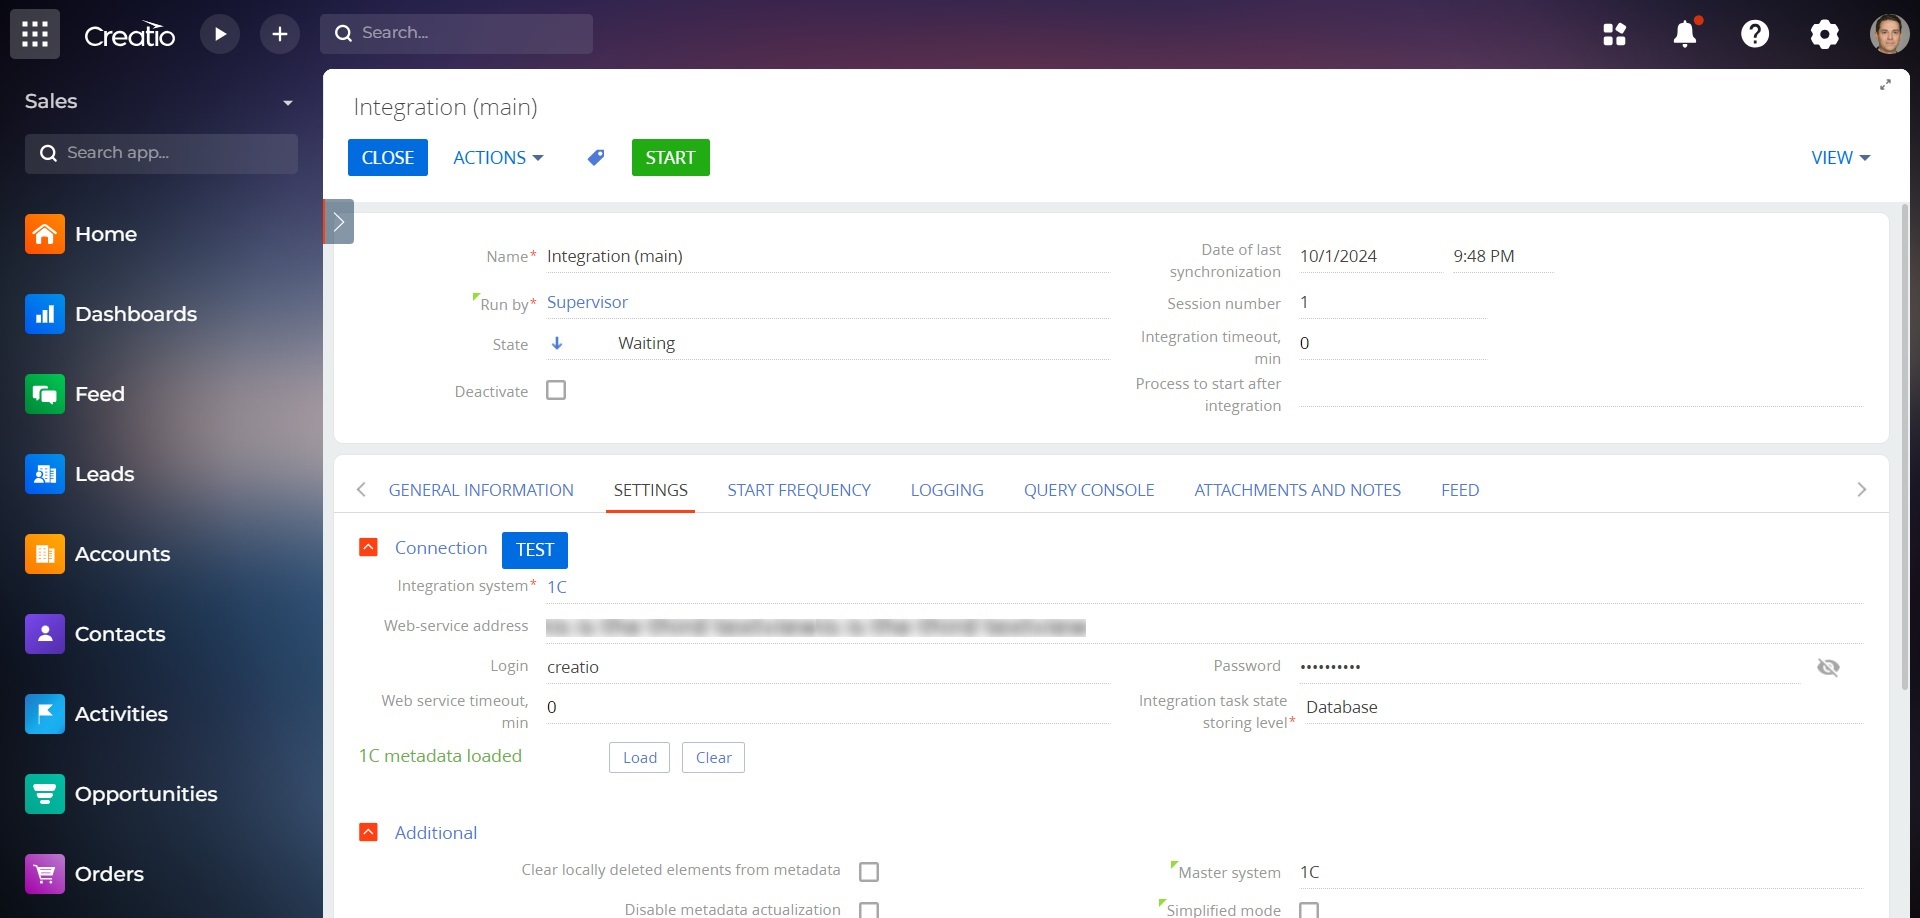Viewport: 1920px width, 918px height.
Task: Toggle Disable metadata actualization checkbox
Action: click(x=869, y=910)
